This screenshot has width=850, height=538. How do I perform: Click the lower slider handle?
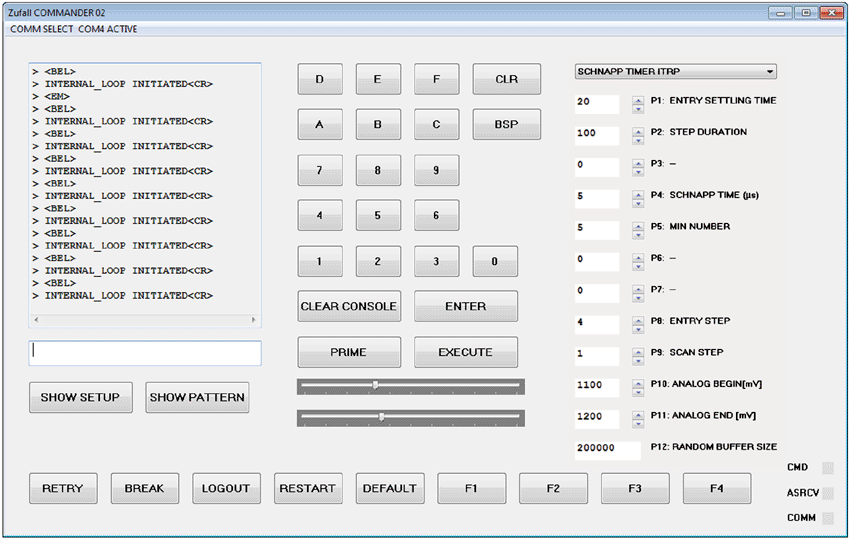coord(381,417)
